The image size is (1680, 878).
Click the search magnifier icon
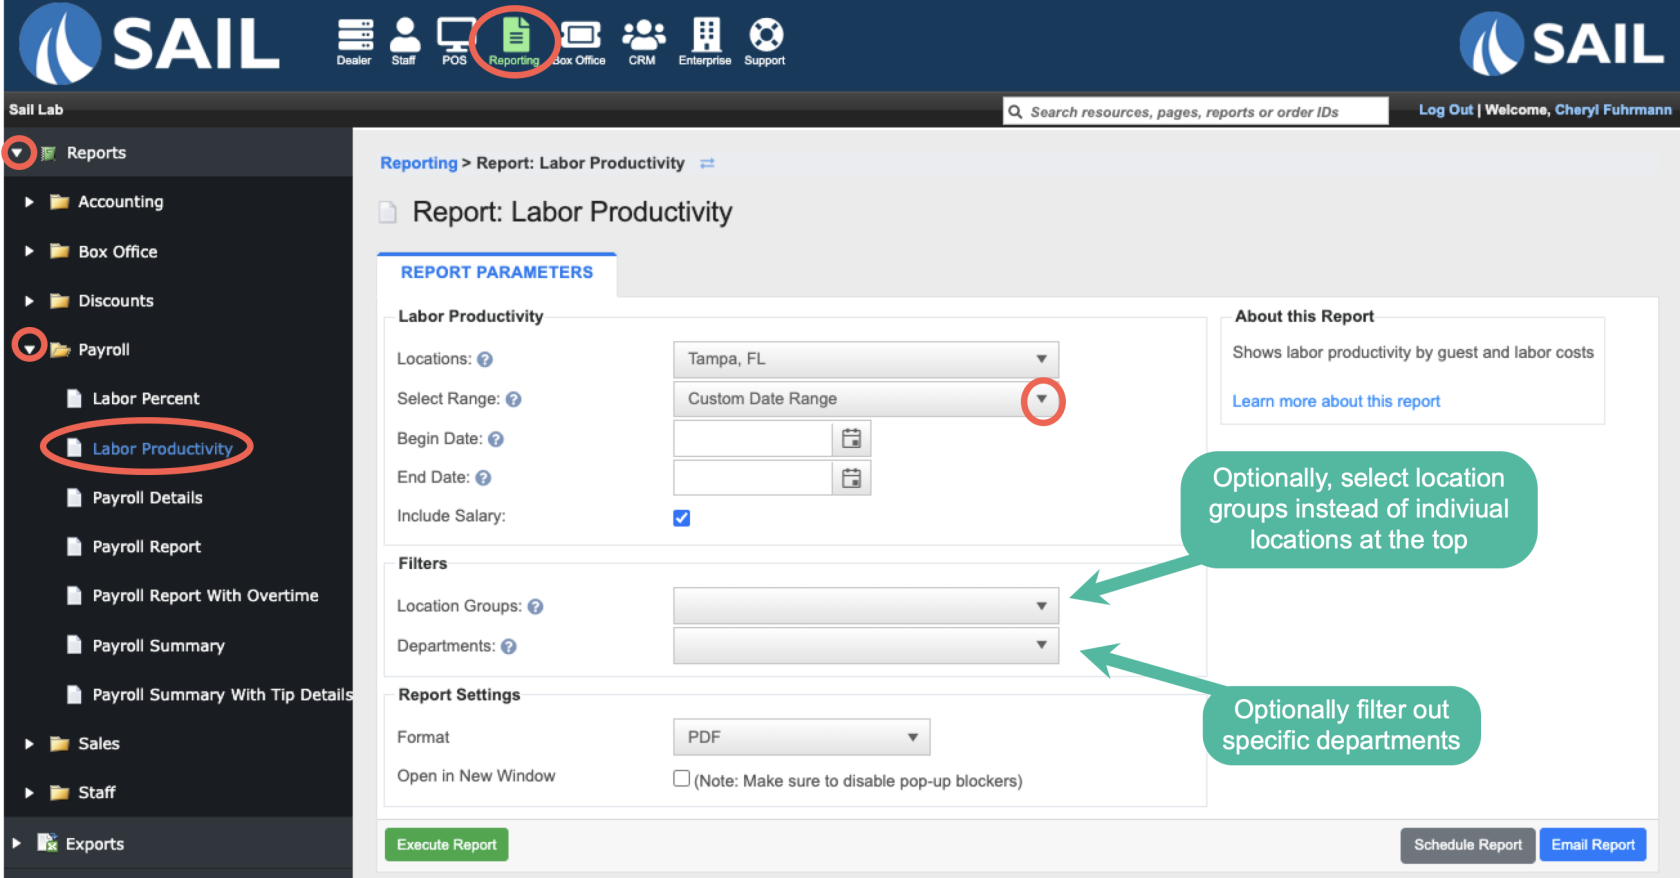(1015, 112)
